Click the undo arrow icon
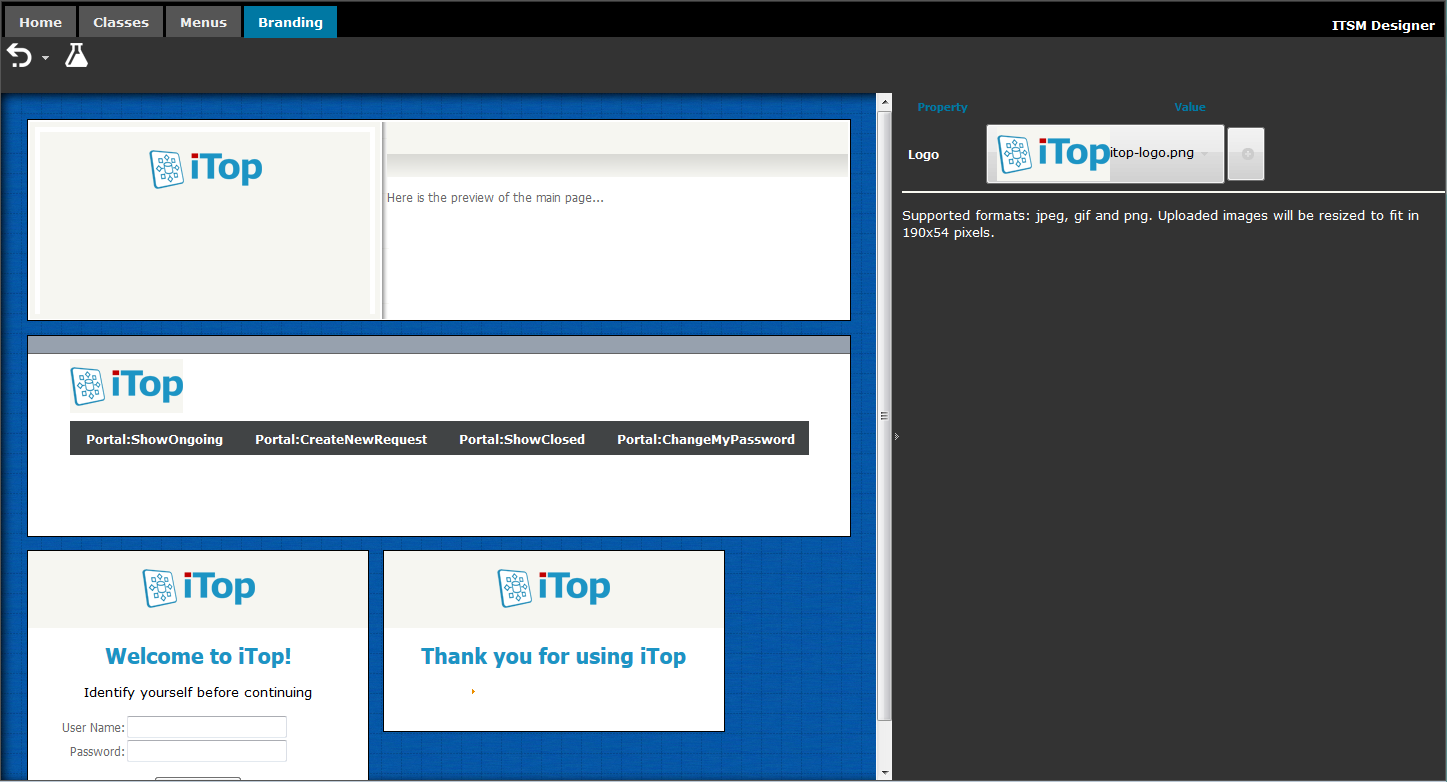 pos(19,56)
